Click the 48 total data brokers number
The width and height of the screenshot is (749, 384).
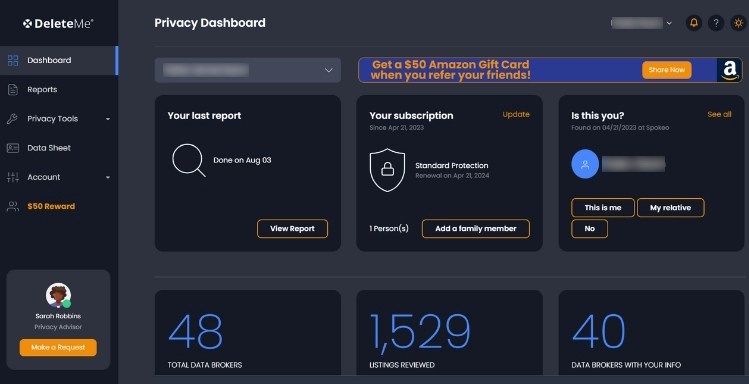coord(195,331)
